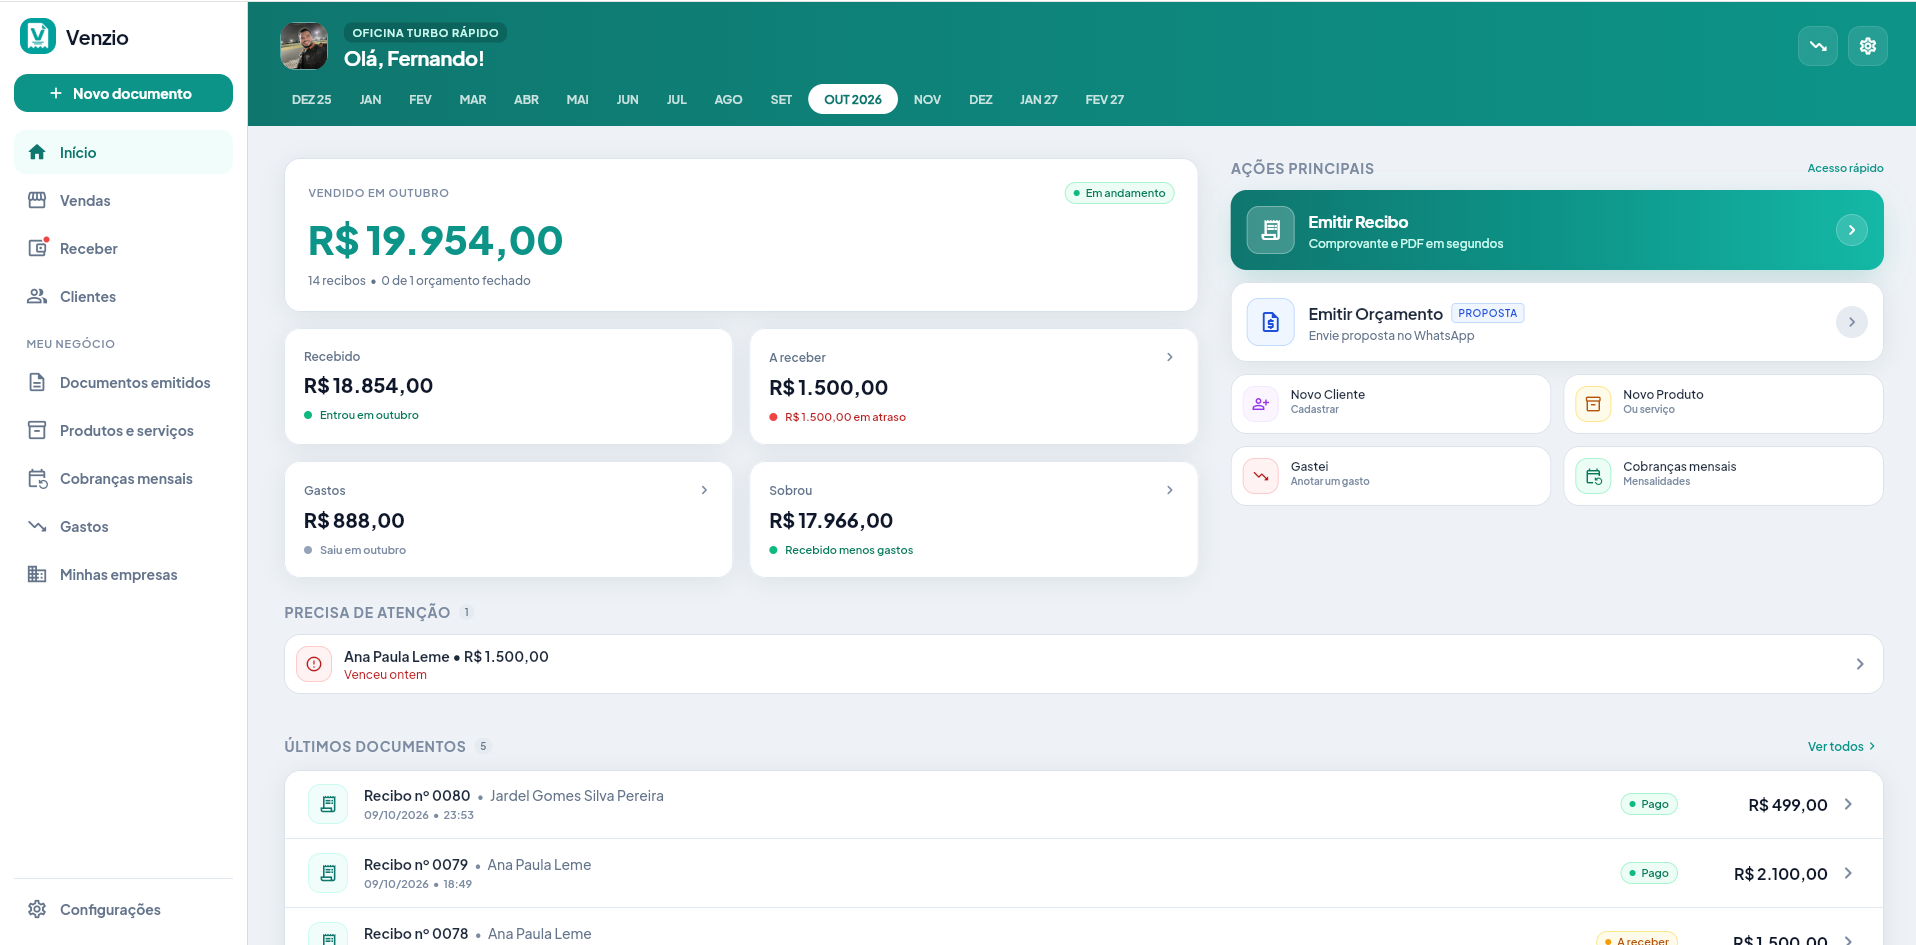Select the OUT 2026 month tab
The width and height of the screenshot is (1916, 945).
(x=853, y=100)
